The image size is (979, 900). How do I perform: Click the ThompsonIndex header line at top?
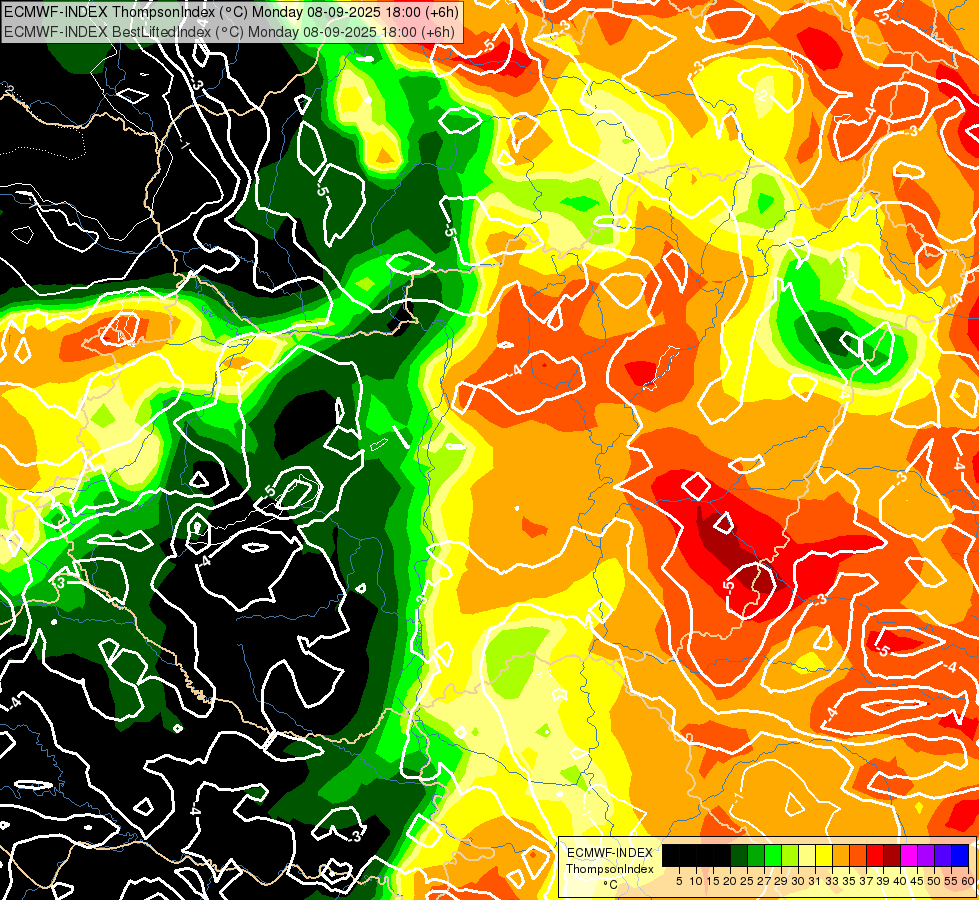(231, 11)
